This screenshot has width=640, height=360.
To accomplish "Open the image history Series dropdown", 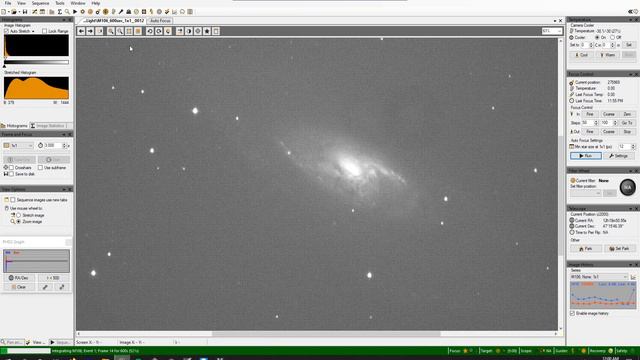I will [599, 277].
